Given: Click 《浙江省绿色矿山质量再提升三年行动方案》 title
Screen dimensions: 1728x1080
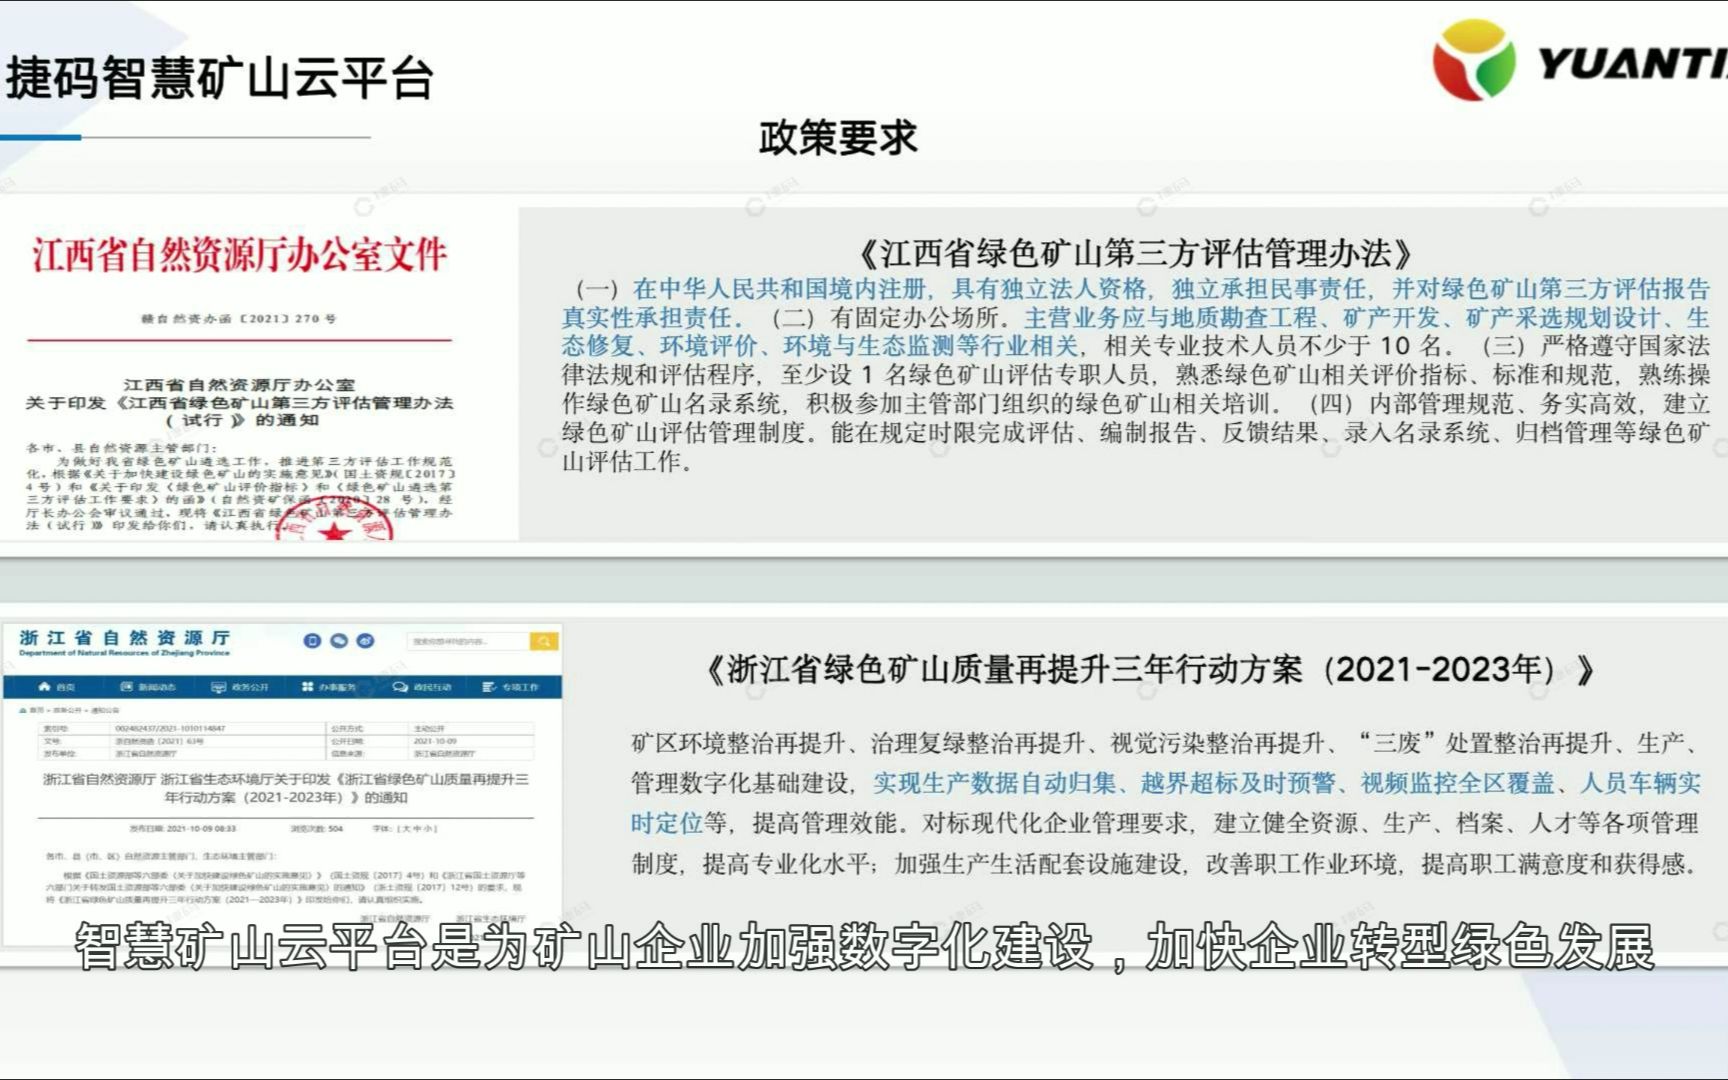Looking at the screenshot, I should point(1149,669).
